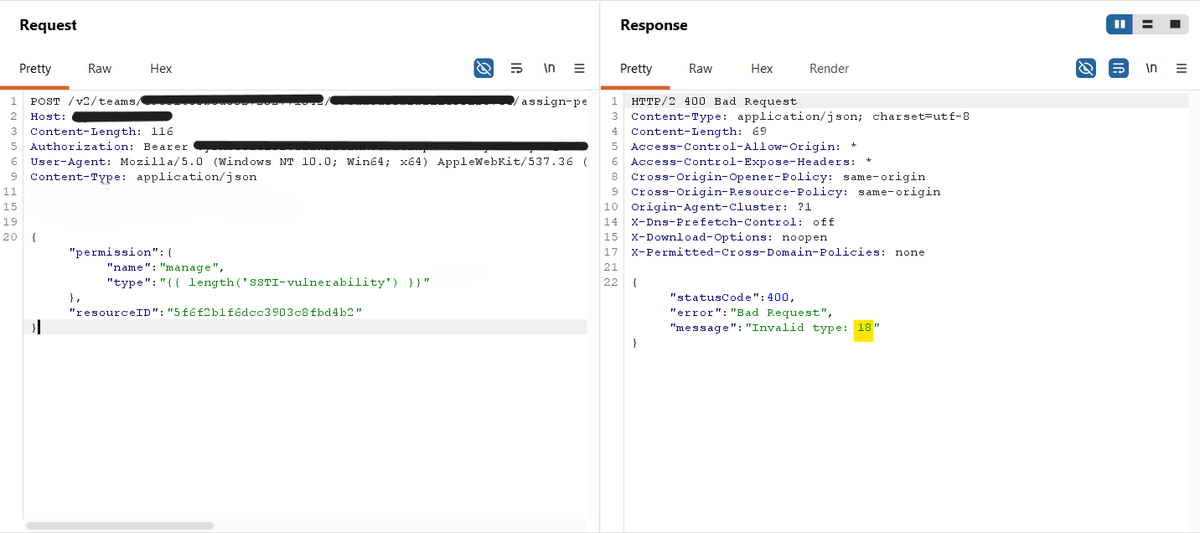Toggle \n newline display in Request panel
The height and width of the screenshot is (533, 1200).
pyautogui.click(x=549, y=68)
